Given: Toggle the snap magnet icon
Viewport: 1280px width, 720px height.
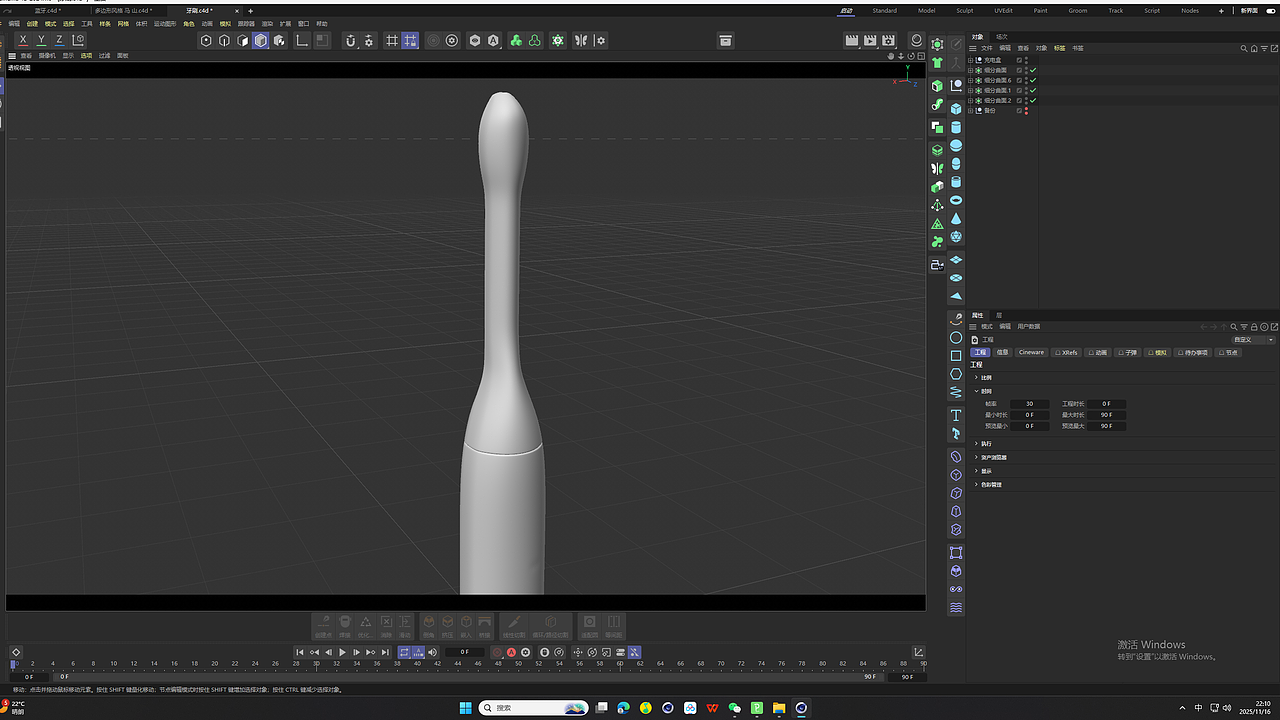Looking at the screenshot, I should tap(351, 41).
